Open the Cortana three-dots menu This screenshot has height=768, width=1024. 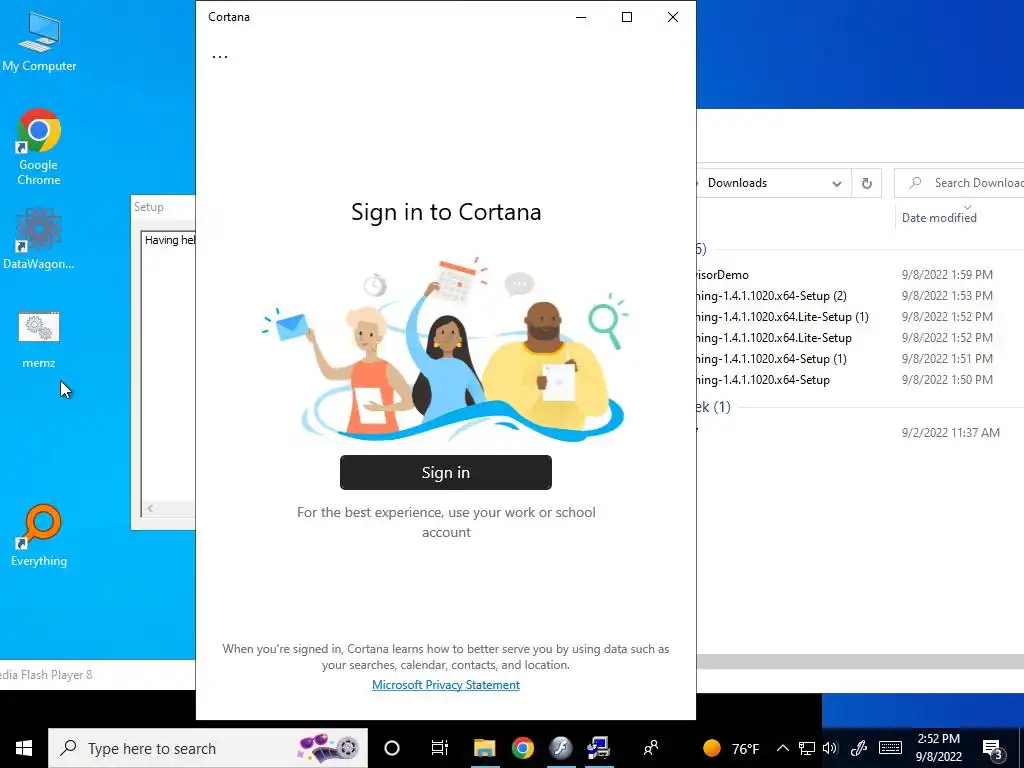tap(220, 56)
